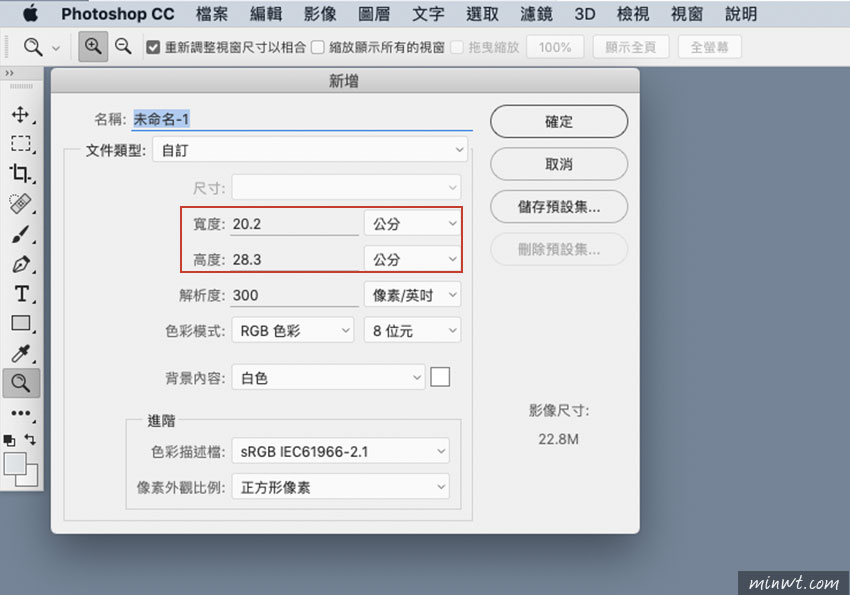Open the 檢視 menu
The image size is (850, 595).
coord(633,14)
